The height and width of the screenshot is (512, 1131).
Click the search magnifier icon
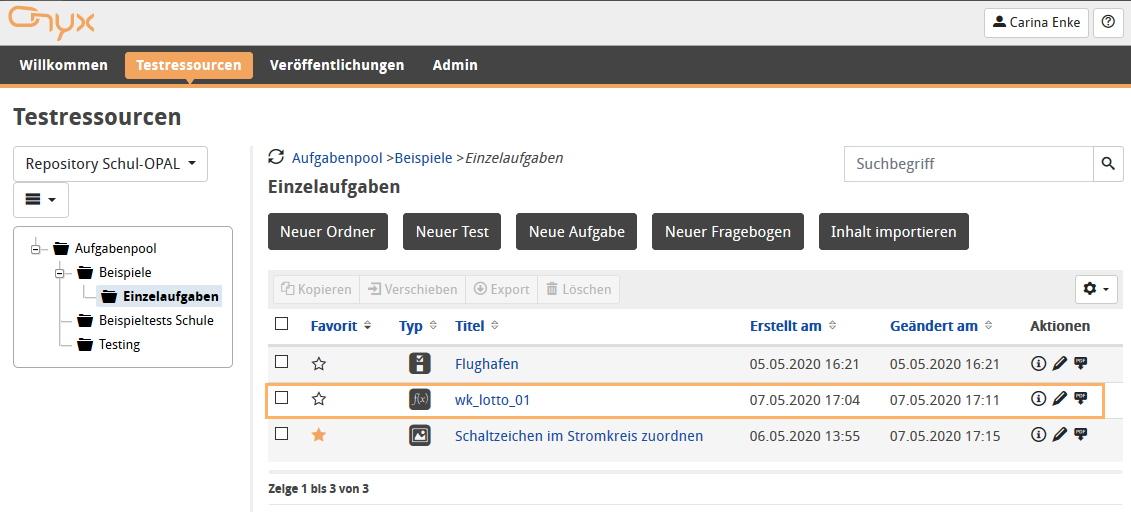[1107, 163]
